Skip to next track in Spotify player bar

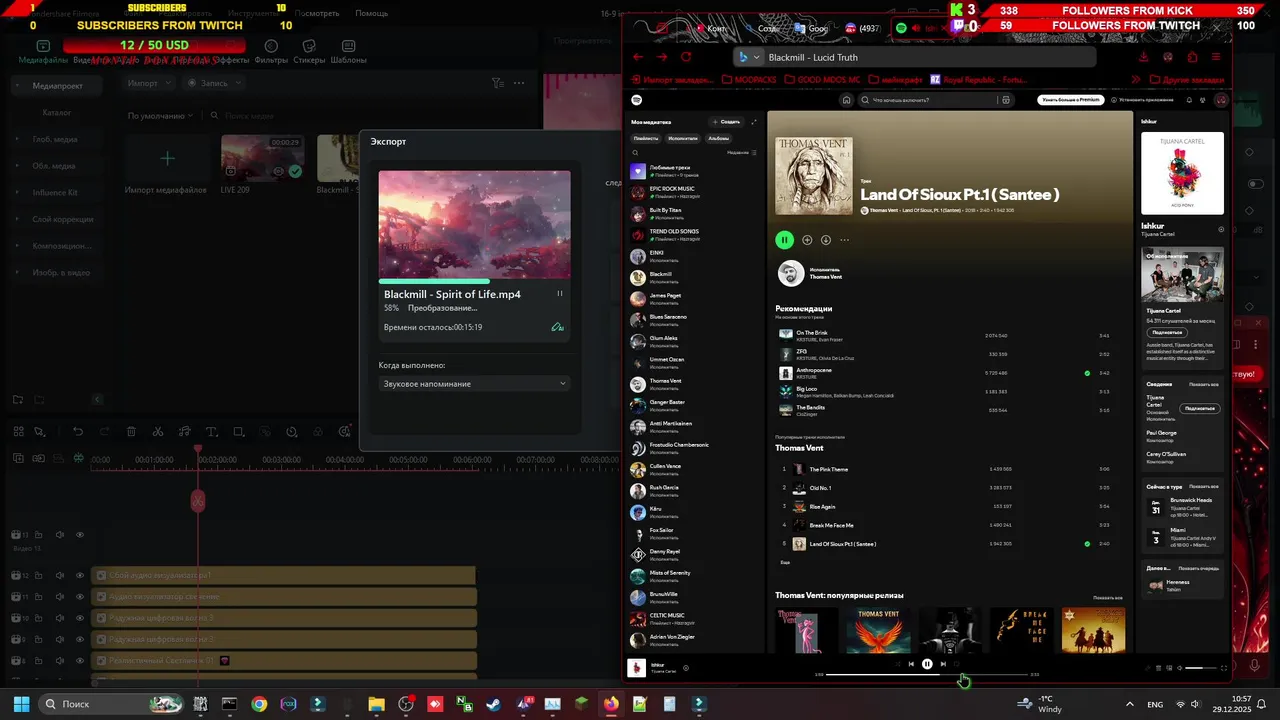pos(943,664)
